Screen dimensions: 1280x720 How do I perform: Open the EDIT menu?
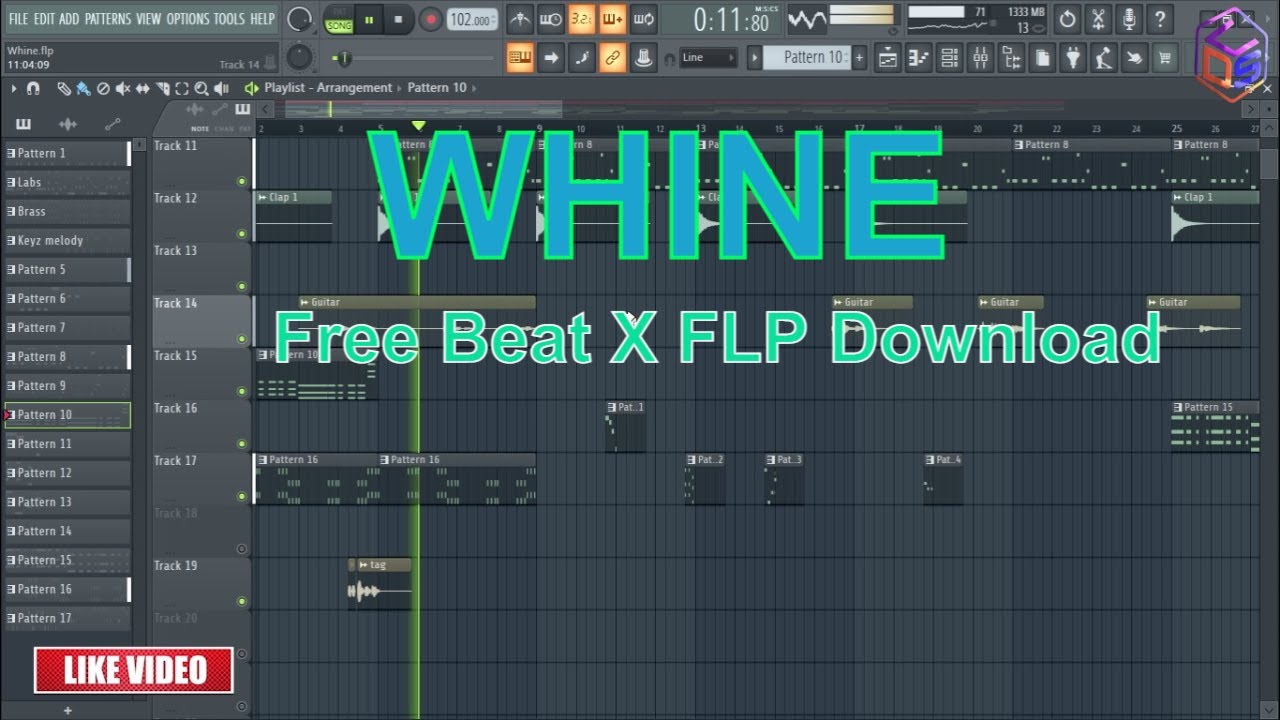44,19
